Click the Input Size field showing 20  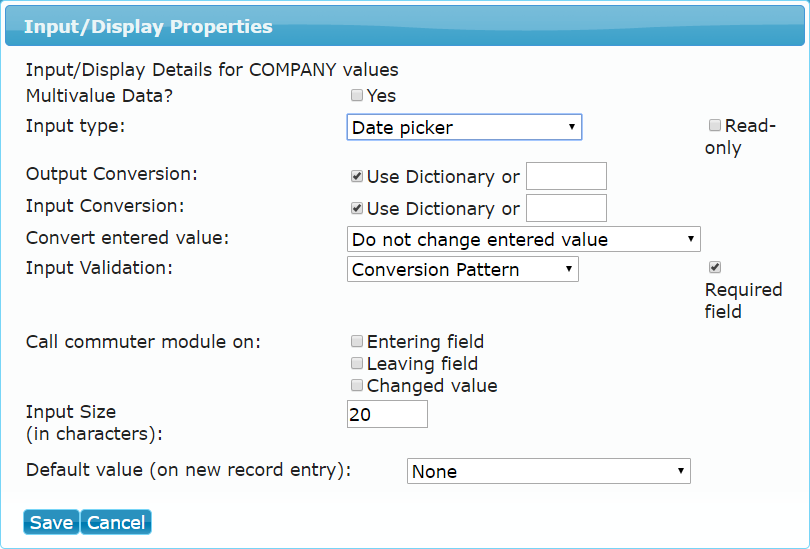point(387,414)
